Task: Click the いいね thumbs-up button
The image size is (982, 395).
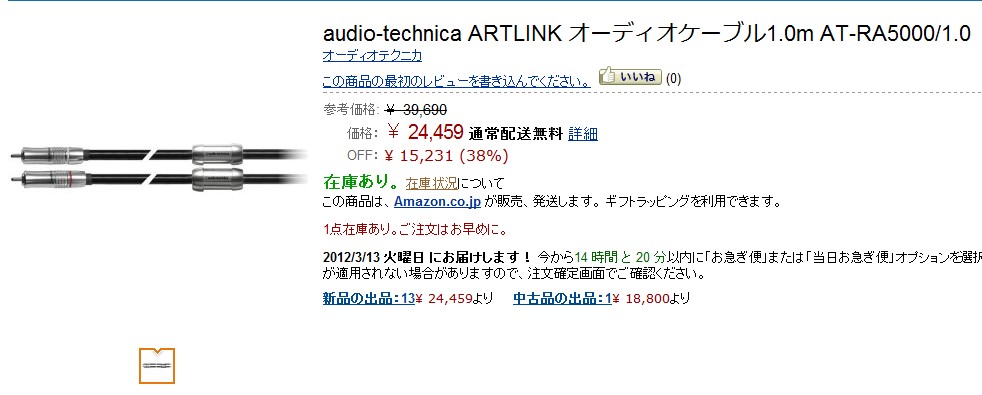Action: (x=630, y=76)
